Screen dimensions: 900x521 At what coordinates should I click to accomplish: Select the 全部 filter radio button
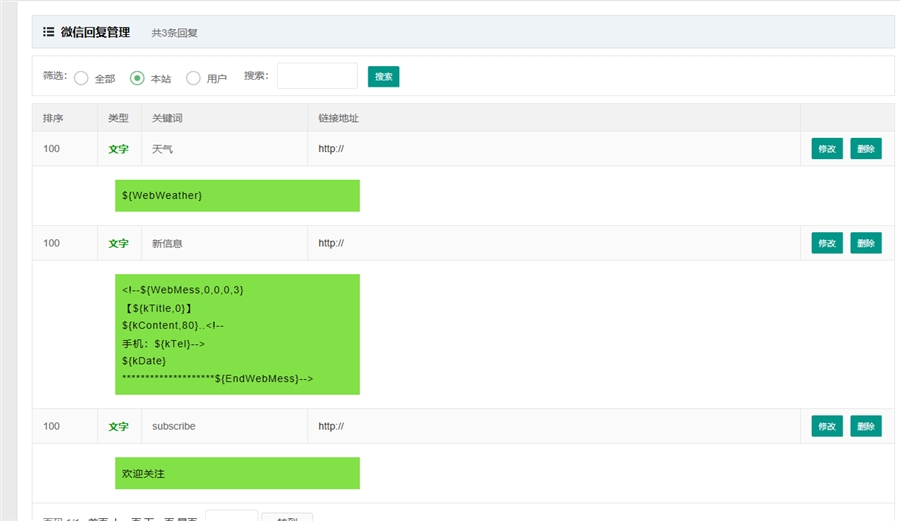[81, 78]
